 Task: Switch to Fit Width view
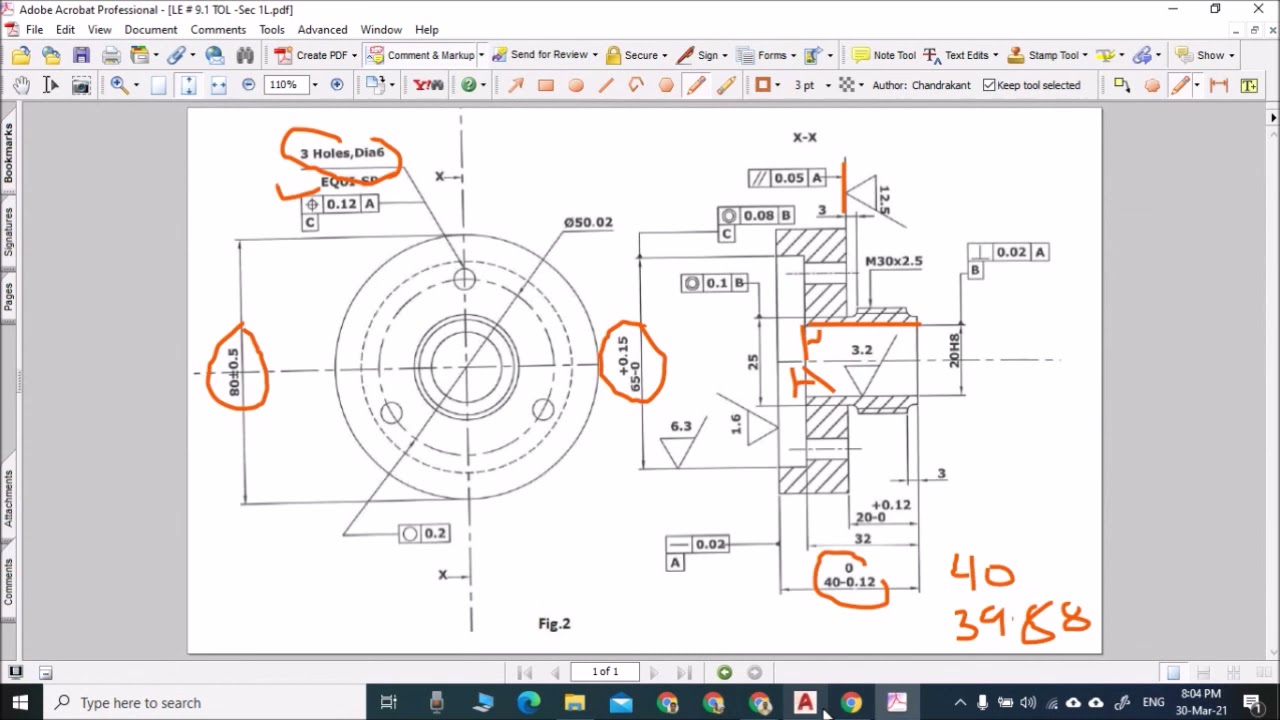coord(218,85)
